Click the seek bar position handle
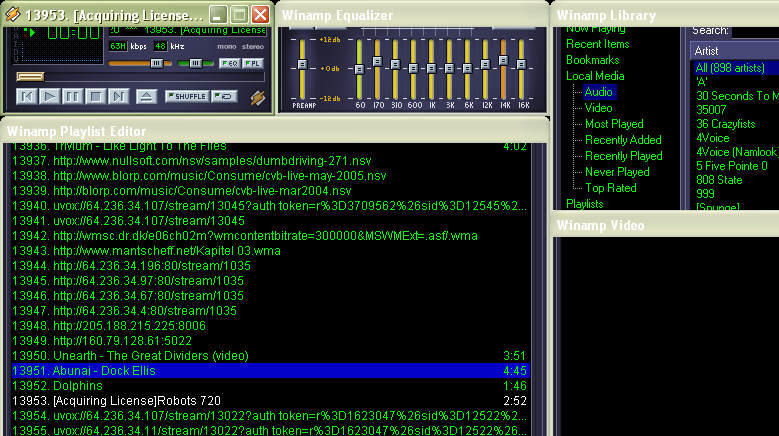Image resolution: width=779 pixels, height=436 pixels. click(x=30, y=76)
